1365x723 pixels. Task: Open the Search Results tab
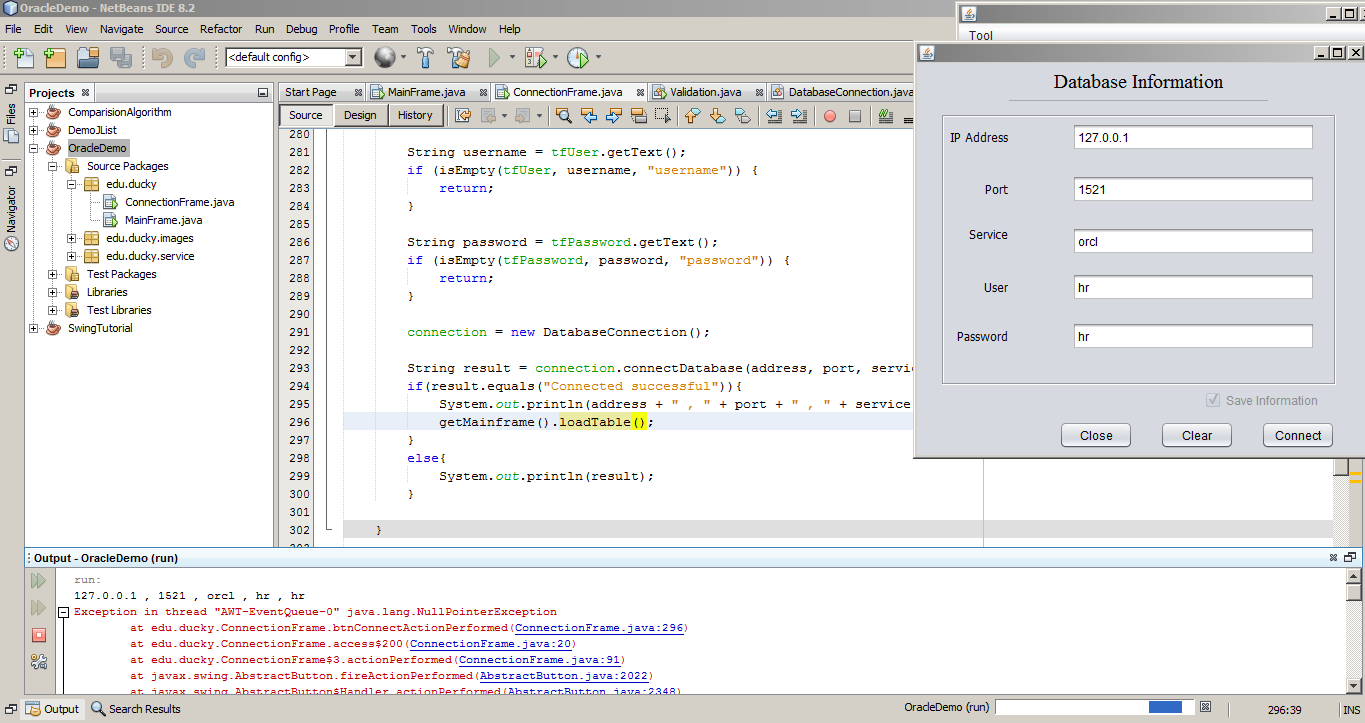[136, 709]
